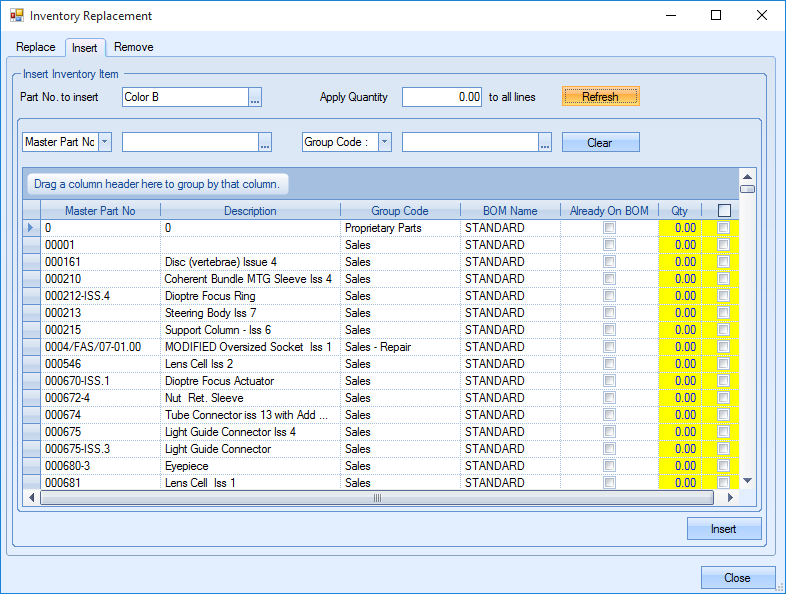Check the selection box for Eyepiece row
The height and width of the screenshot is (594, 786).
724,466
